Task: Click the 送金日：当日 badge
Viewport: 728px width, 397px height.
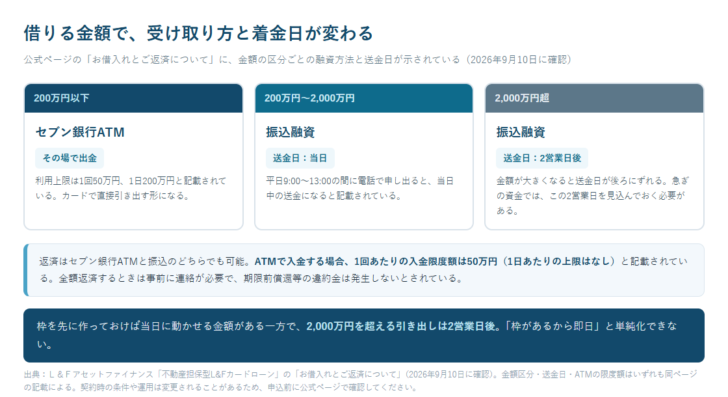Action: (x=300, y=158)
